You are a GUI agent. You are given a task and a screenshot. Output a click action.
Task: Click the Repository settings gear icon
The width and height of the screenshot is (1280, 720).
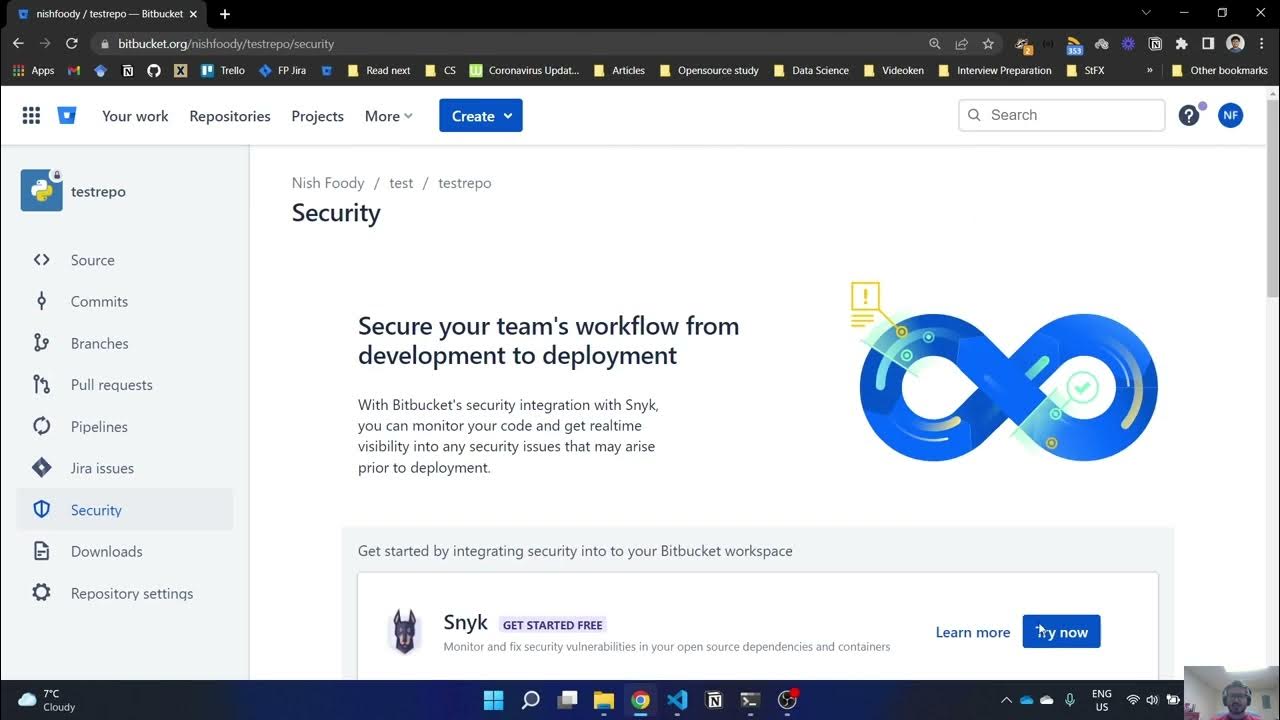click(41, 593)
